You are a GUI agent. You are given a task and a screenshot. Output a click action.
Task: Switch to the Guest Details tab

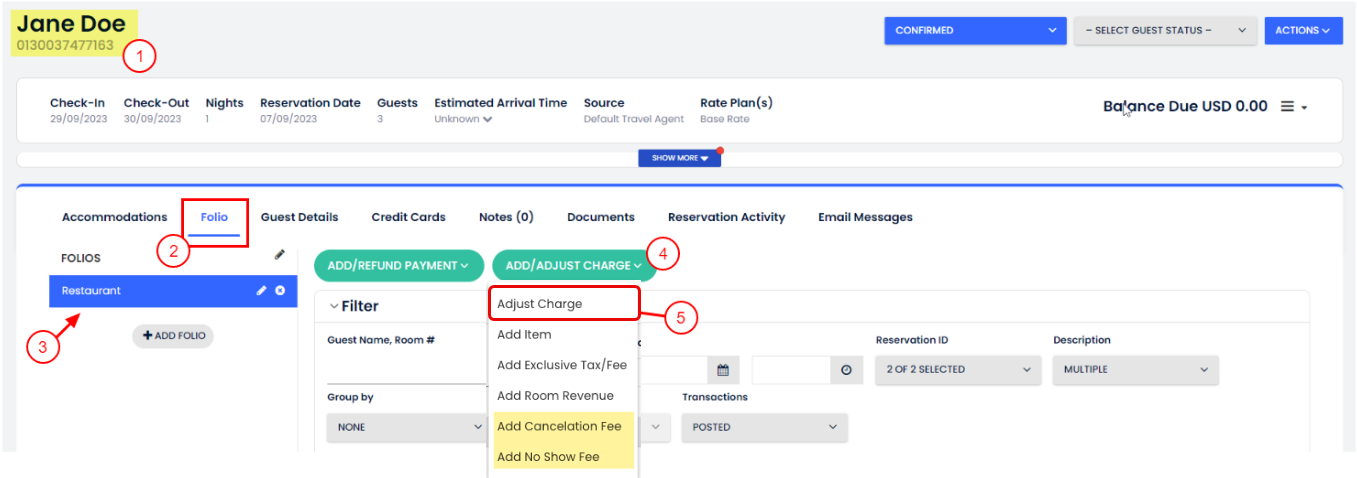(299, 217)
